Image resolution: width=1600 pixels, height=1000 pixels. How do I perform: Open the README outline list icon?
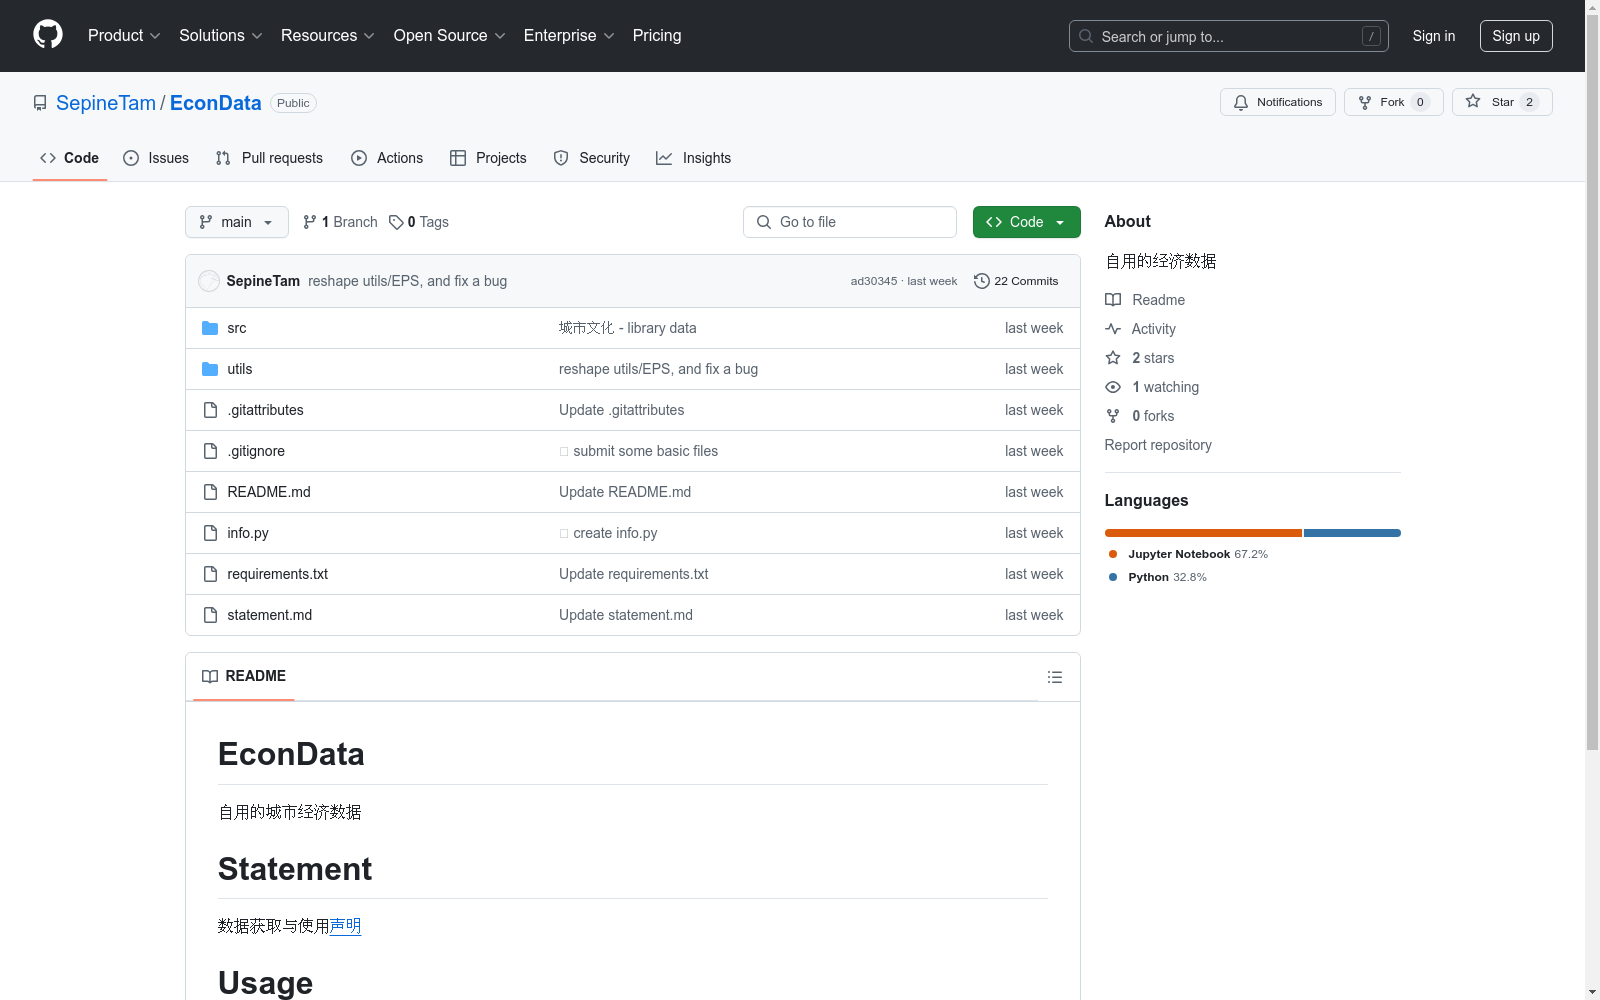1055,677
